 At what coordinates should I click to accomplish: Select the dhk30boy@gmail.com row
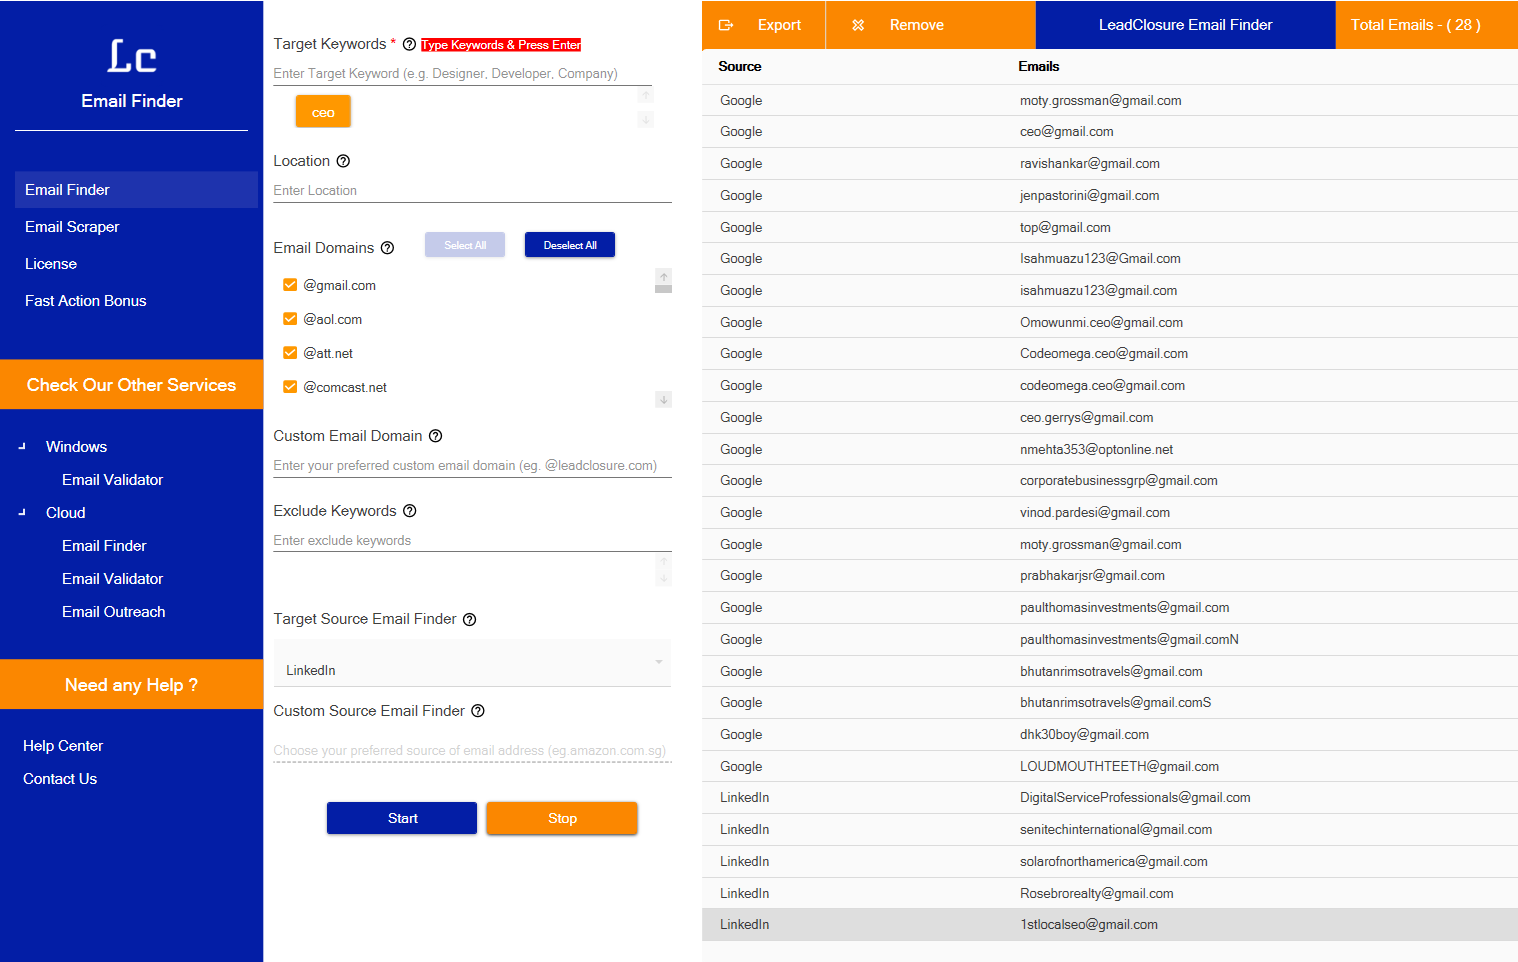click(x=1110, y=734)
